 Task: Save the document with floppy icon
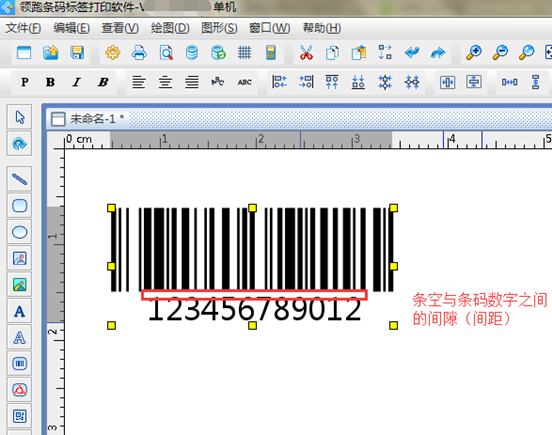pyautogui.click(x=77, y=53)
